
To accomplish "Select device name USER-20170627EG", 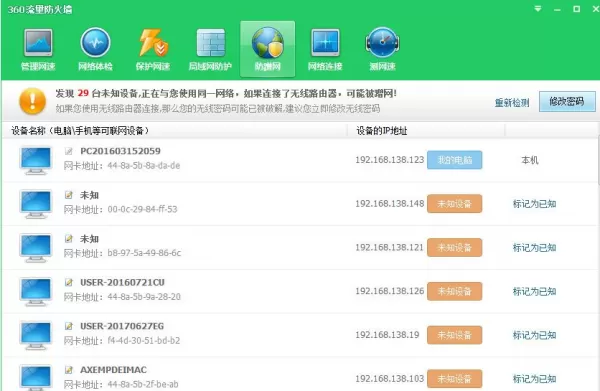I will (122, 326).
